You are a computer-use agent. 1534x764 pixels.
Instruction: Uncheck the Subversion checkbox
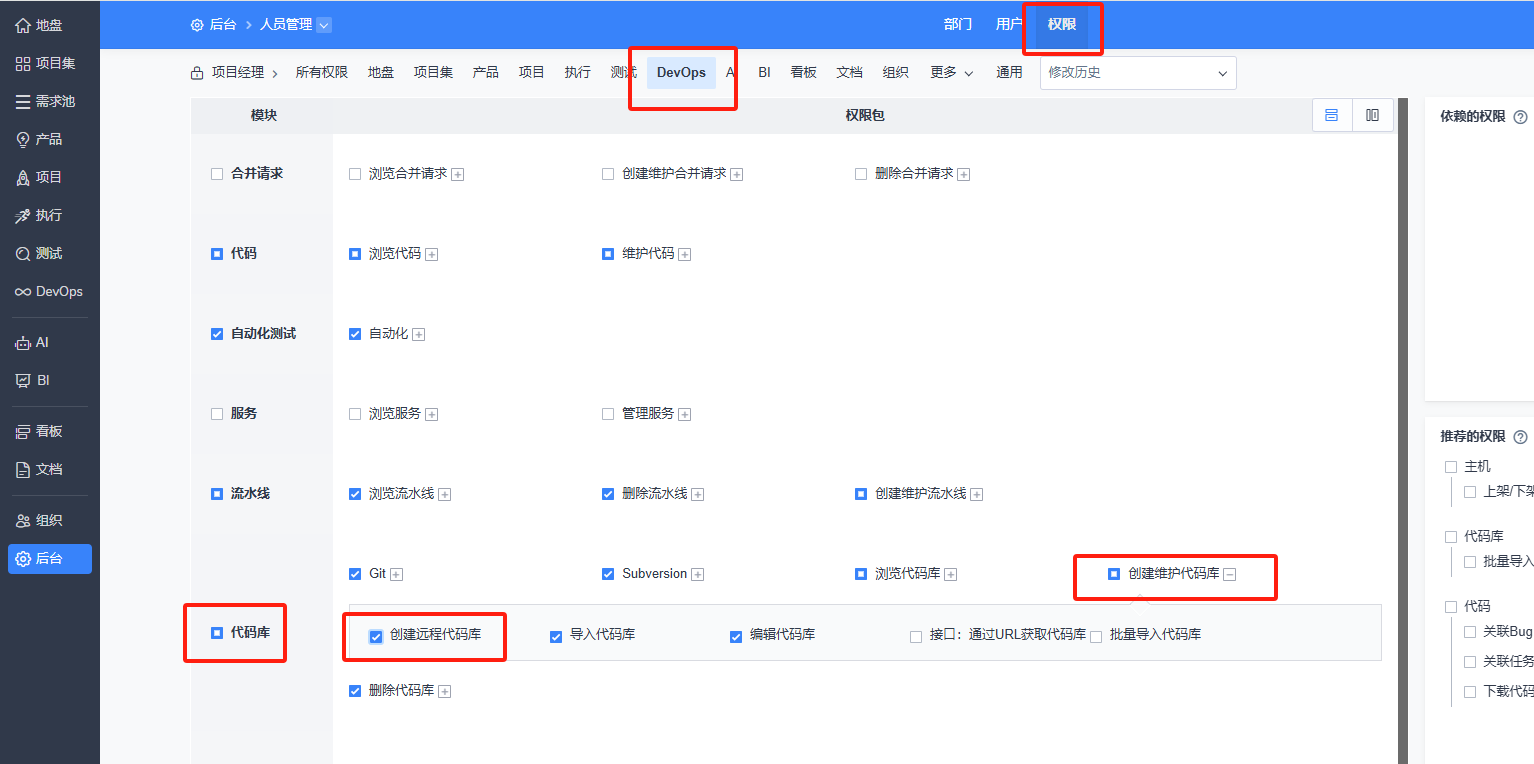(x=608, y=574)
